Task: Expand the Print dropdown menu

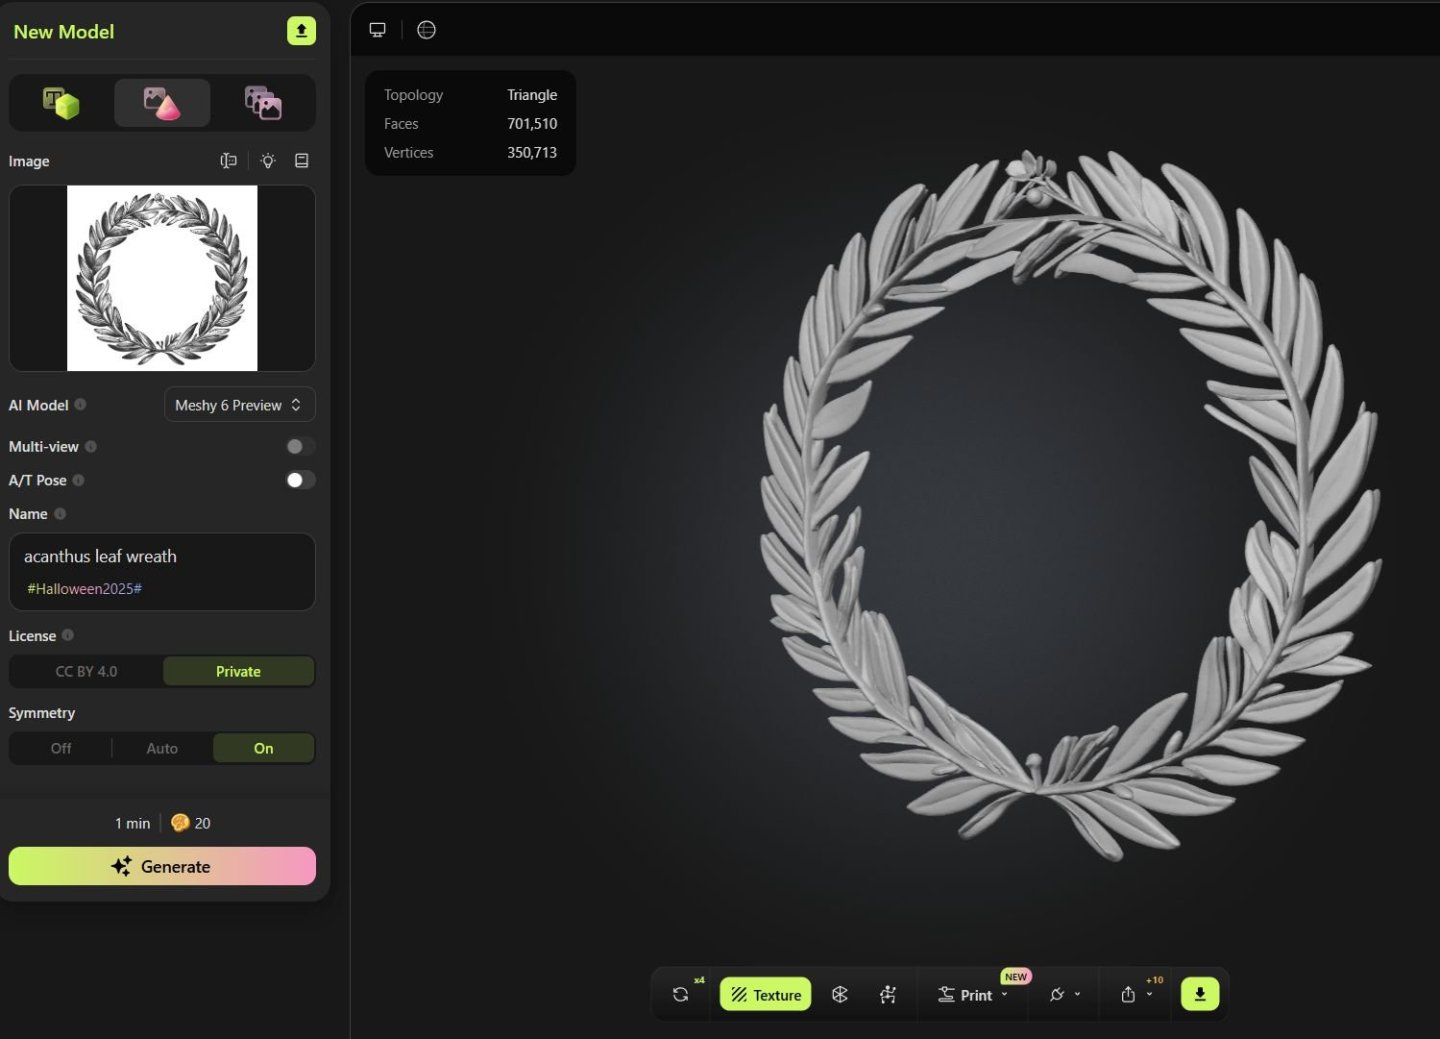Action: pyautogui.click(x=974, y=995)
